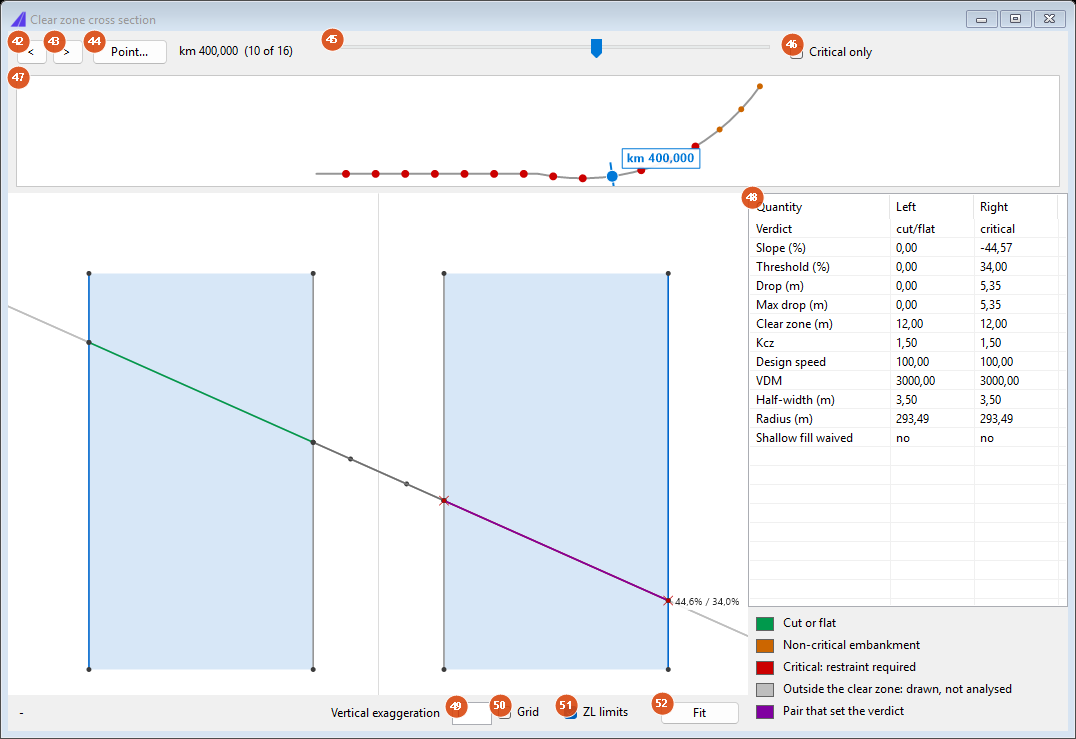Click the blue station slider thumb
Image resolution: width=1076 pixels, height=739 pixels.
click(x=596, y=48)
